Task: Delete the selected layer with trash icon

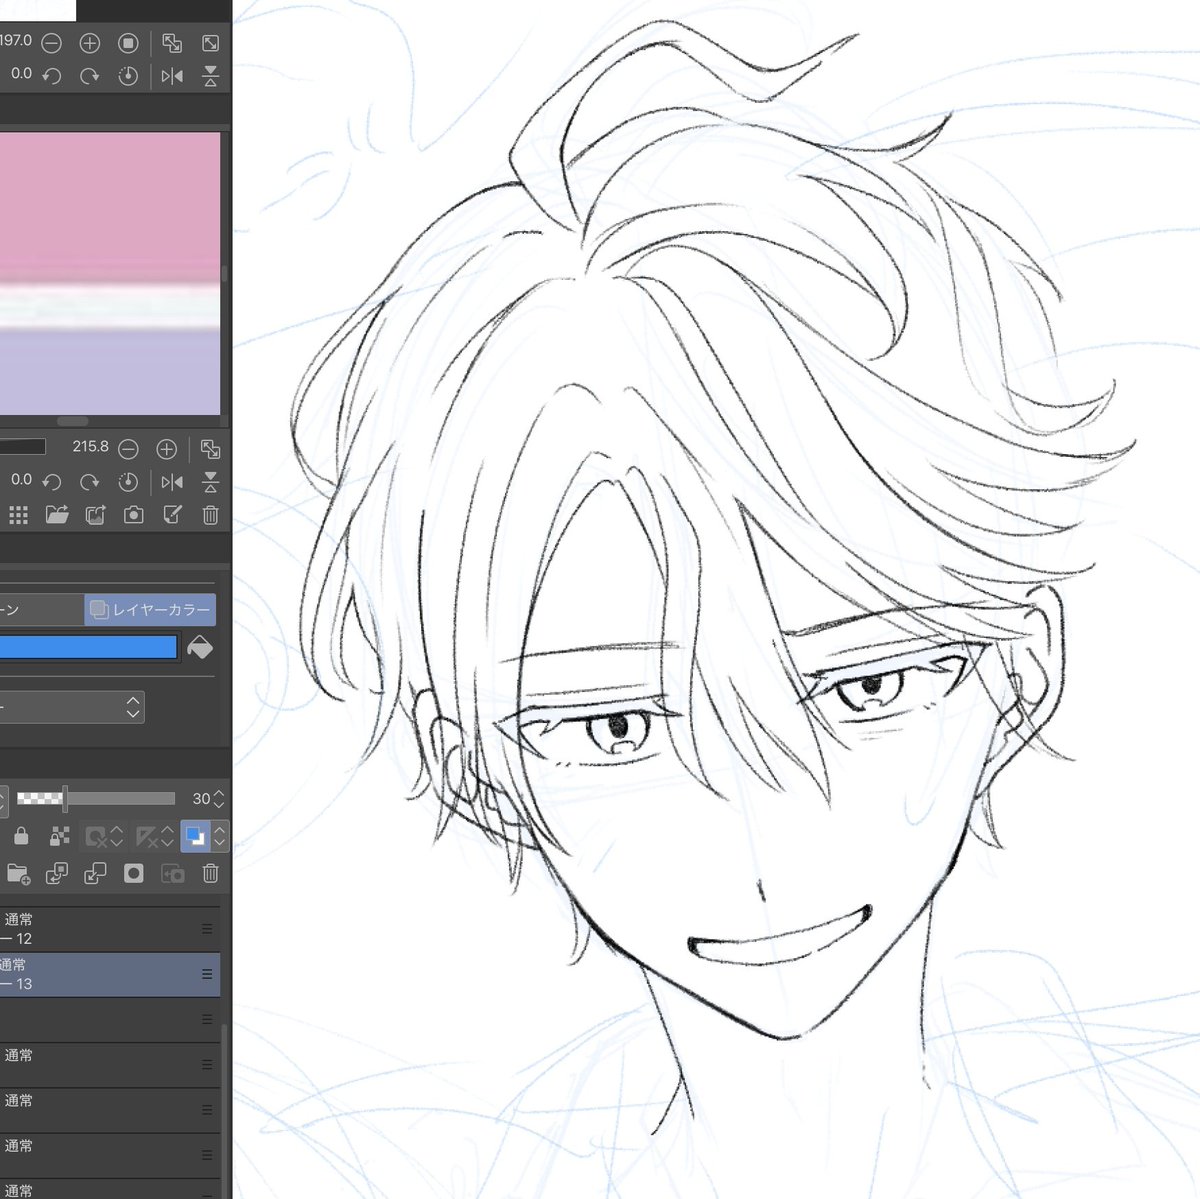Action: [x=210, y=874]
